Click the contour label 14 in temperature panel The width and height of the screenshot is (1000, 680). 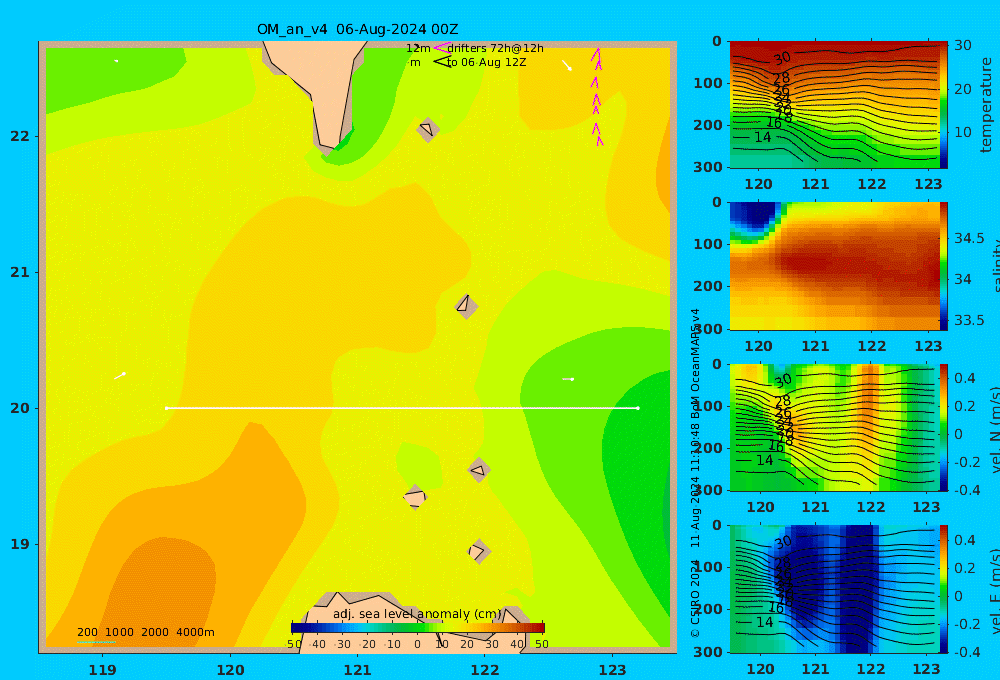point(763,137)
